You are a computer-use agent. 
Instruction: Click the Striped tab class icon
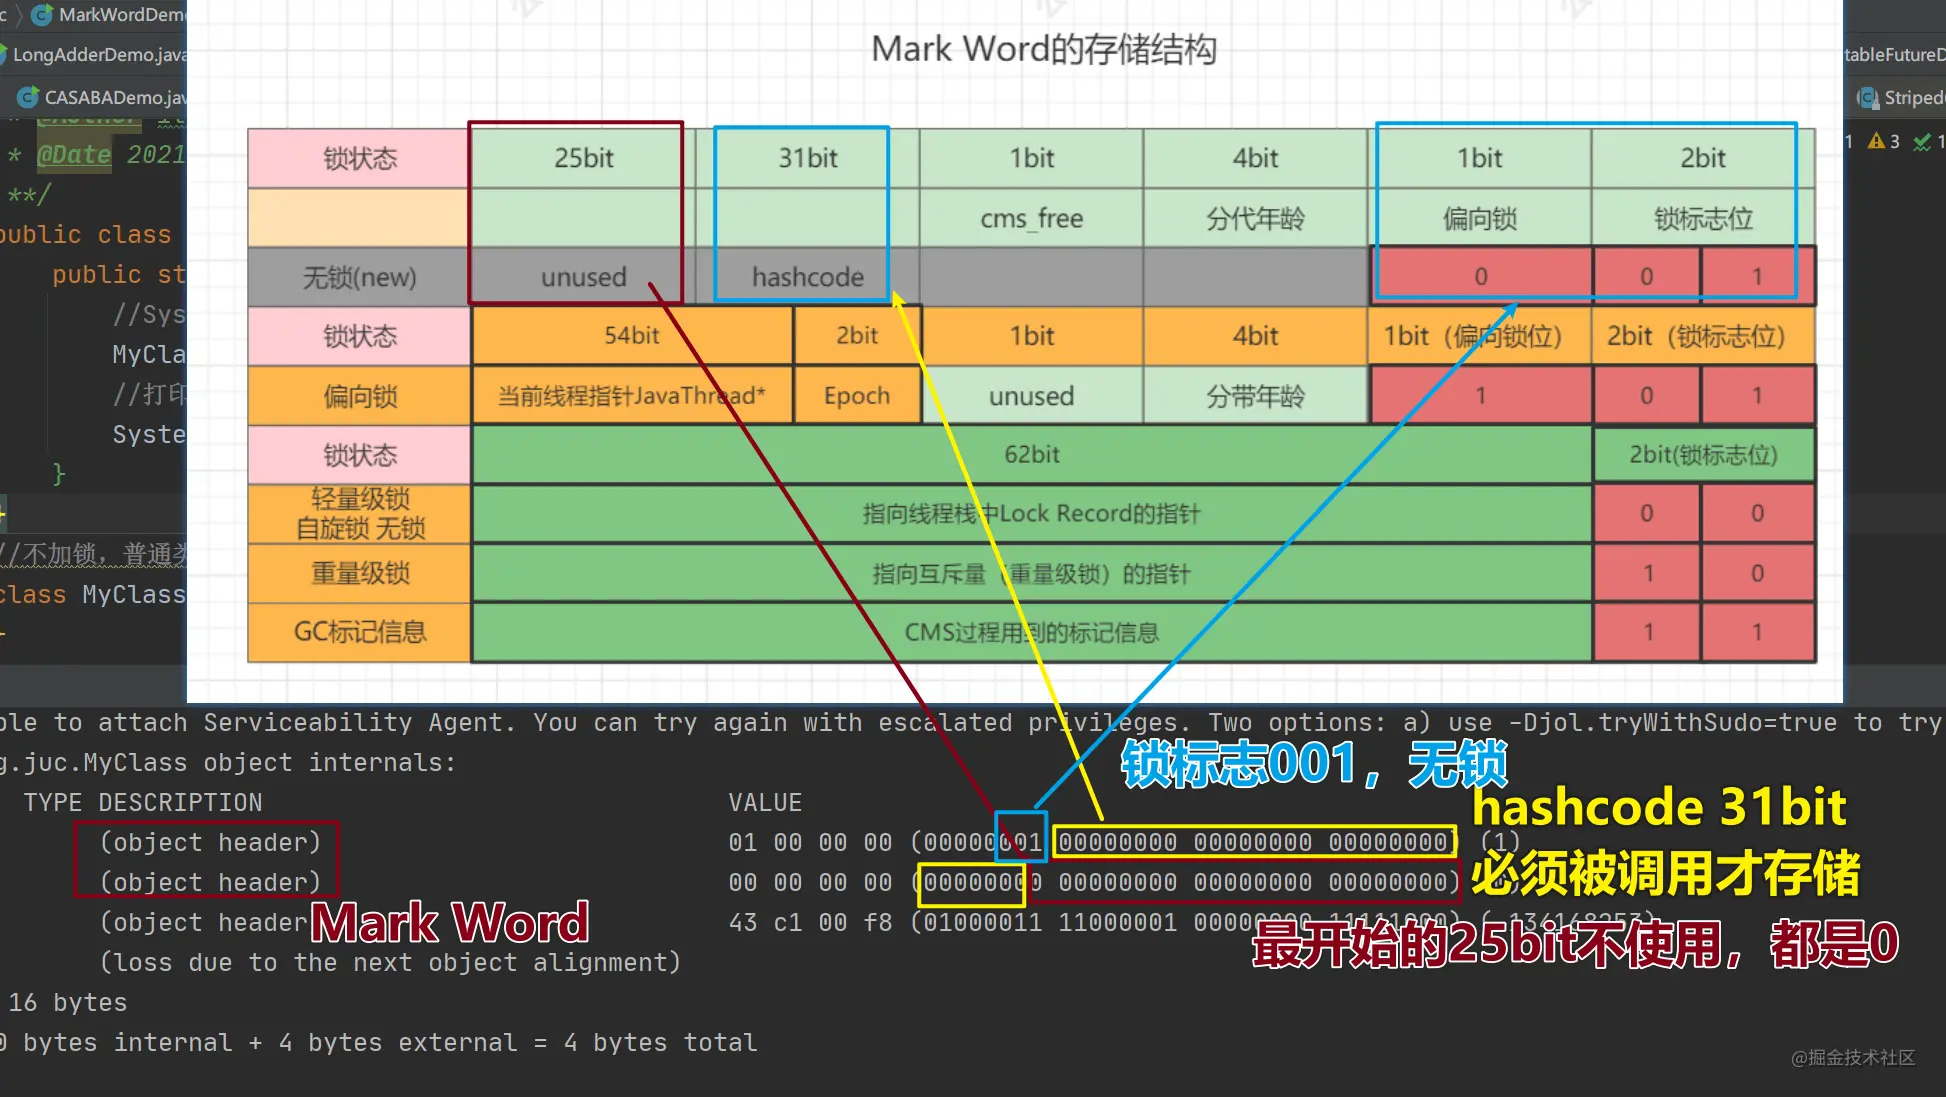(1867, 97)
